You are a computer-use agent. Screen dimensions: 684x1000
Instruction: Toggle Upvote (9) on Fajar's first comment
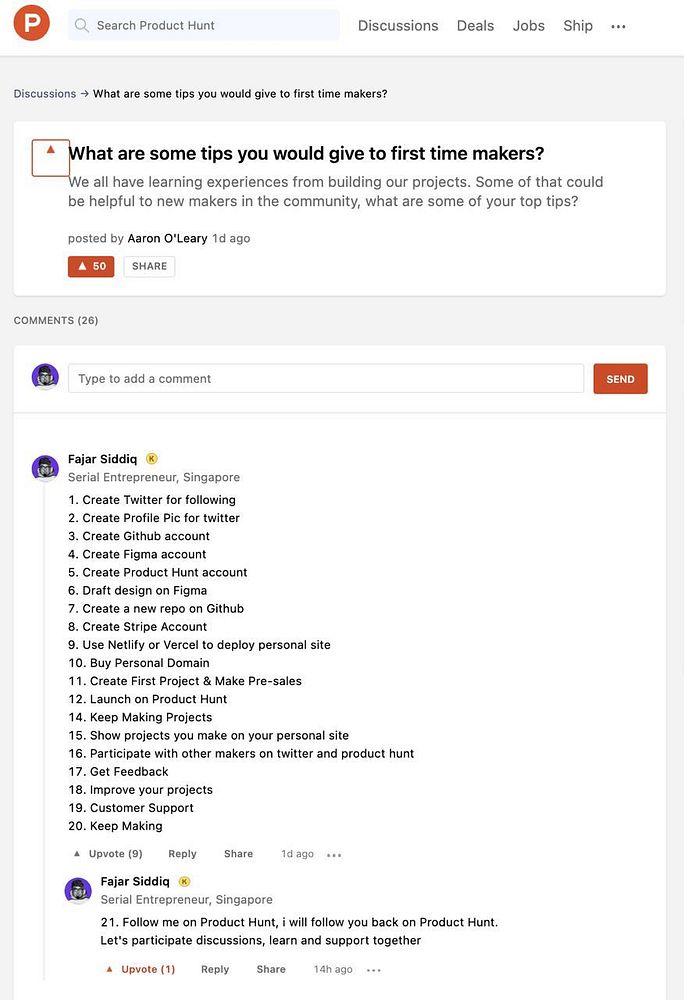coord(108,854)
